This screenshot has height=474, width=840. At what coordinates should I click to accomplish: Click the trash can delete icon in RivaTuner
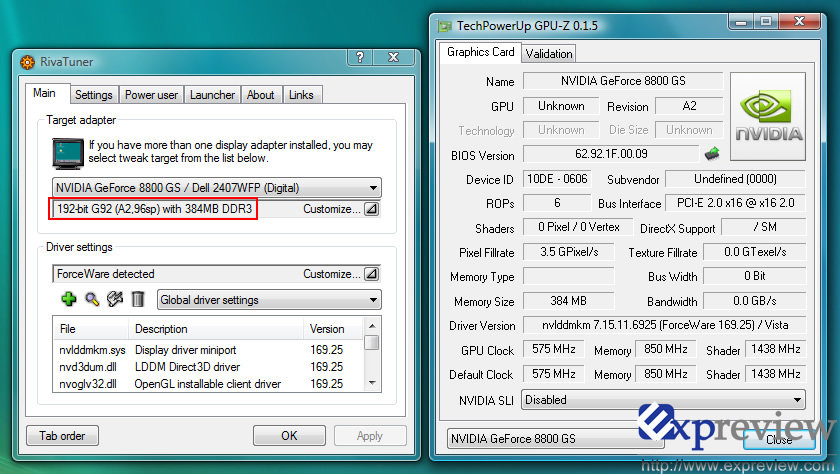point(138,299)
